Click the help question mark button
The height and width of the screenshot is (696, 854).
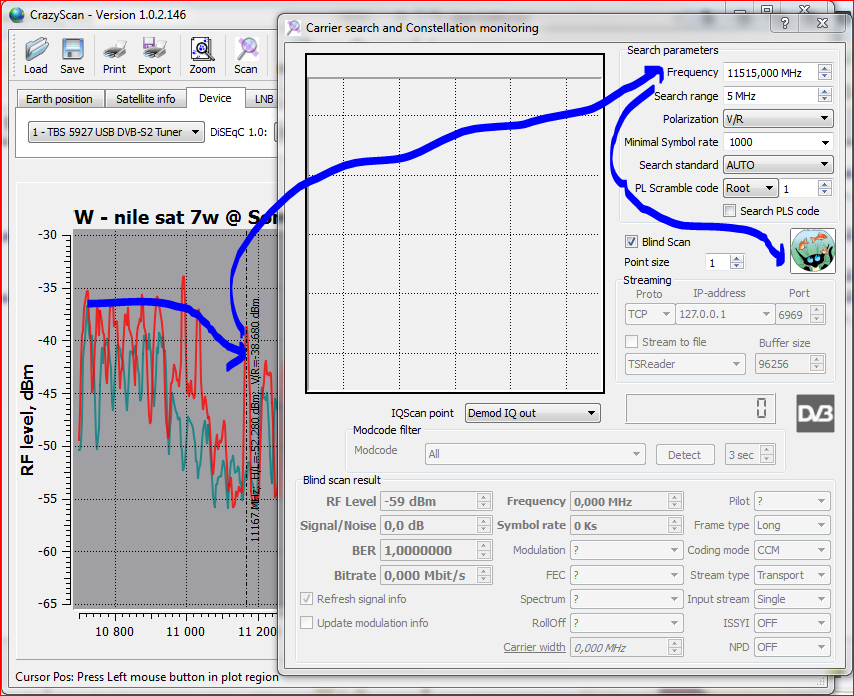point(787,22)
